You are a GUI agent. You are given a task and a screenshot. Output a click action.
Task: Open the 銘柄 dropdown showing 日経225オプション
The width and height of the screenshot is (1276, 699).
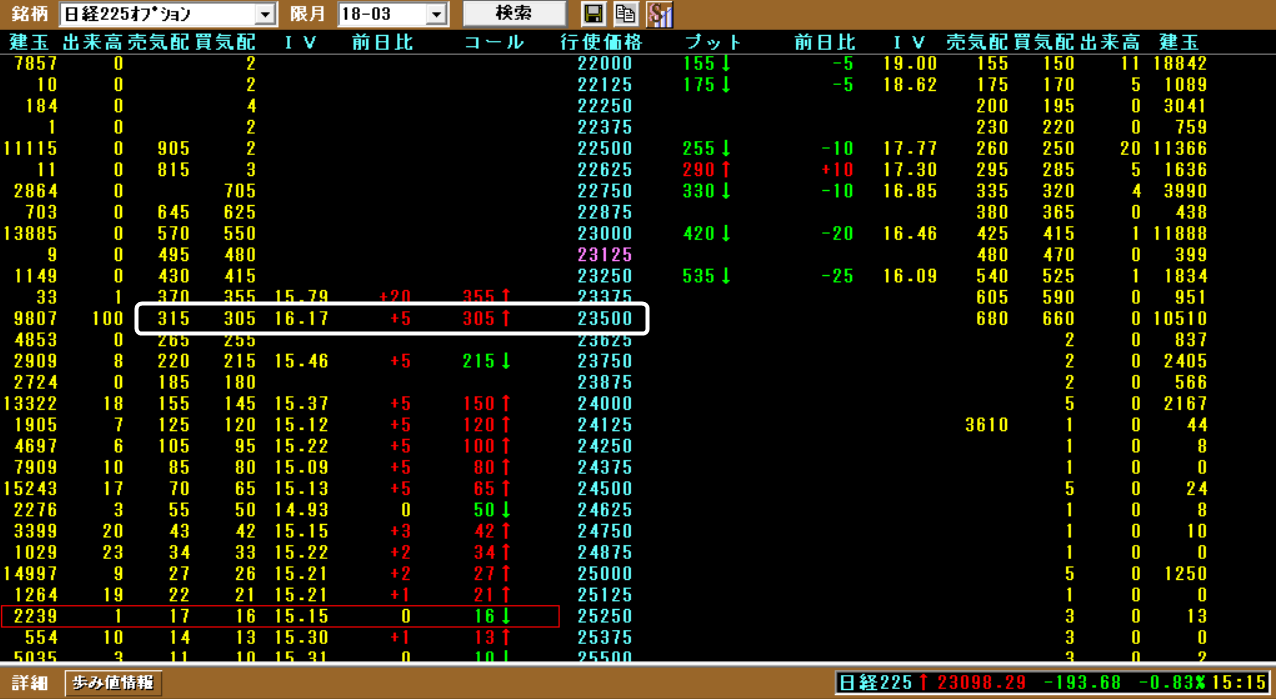click(265, 15)
